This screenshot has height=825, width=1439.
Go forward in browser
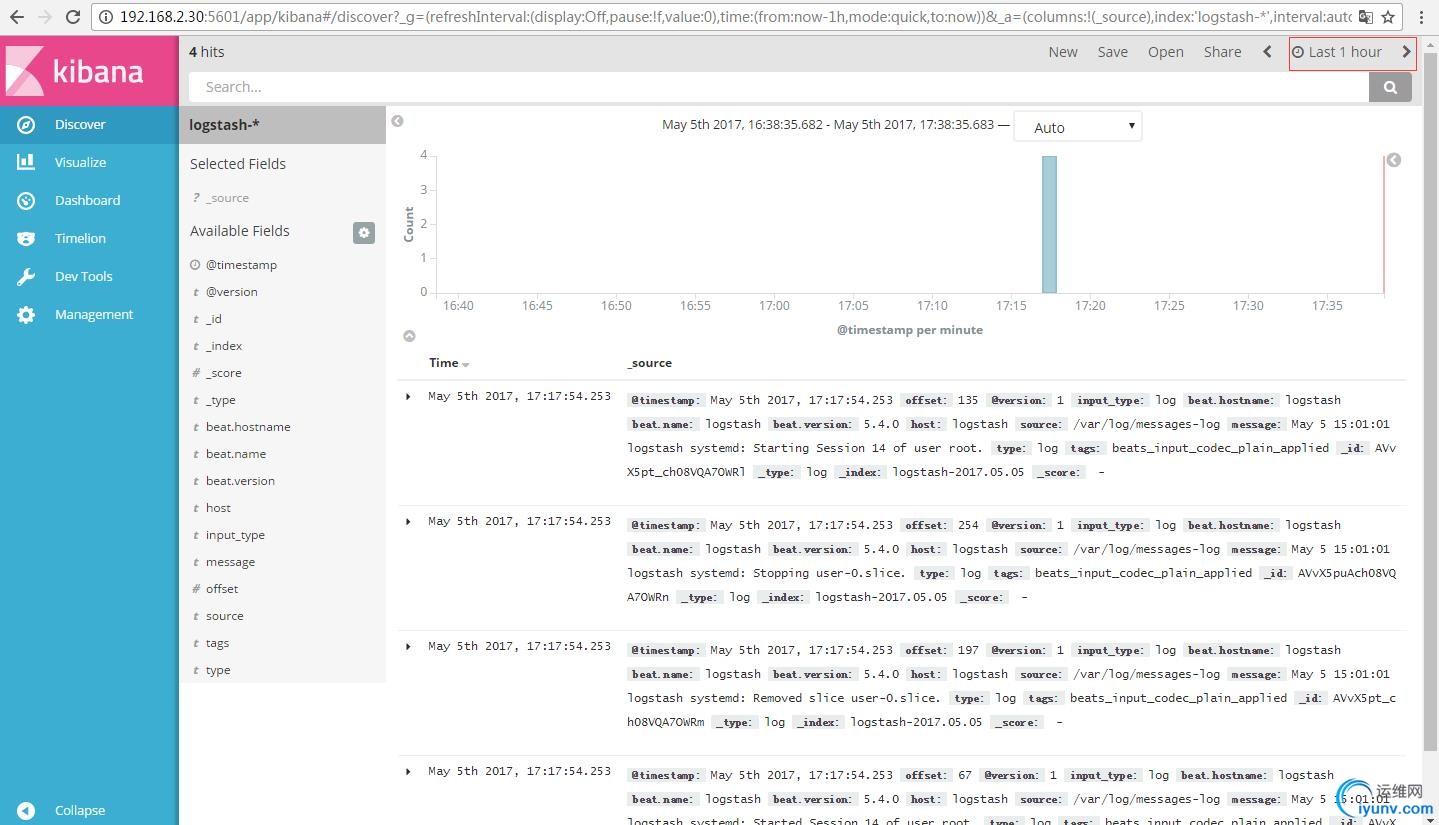click(x=46, y=17)
